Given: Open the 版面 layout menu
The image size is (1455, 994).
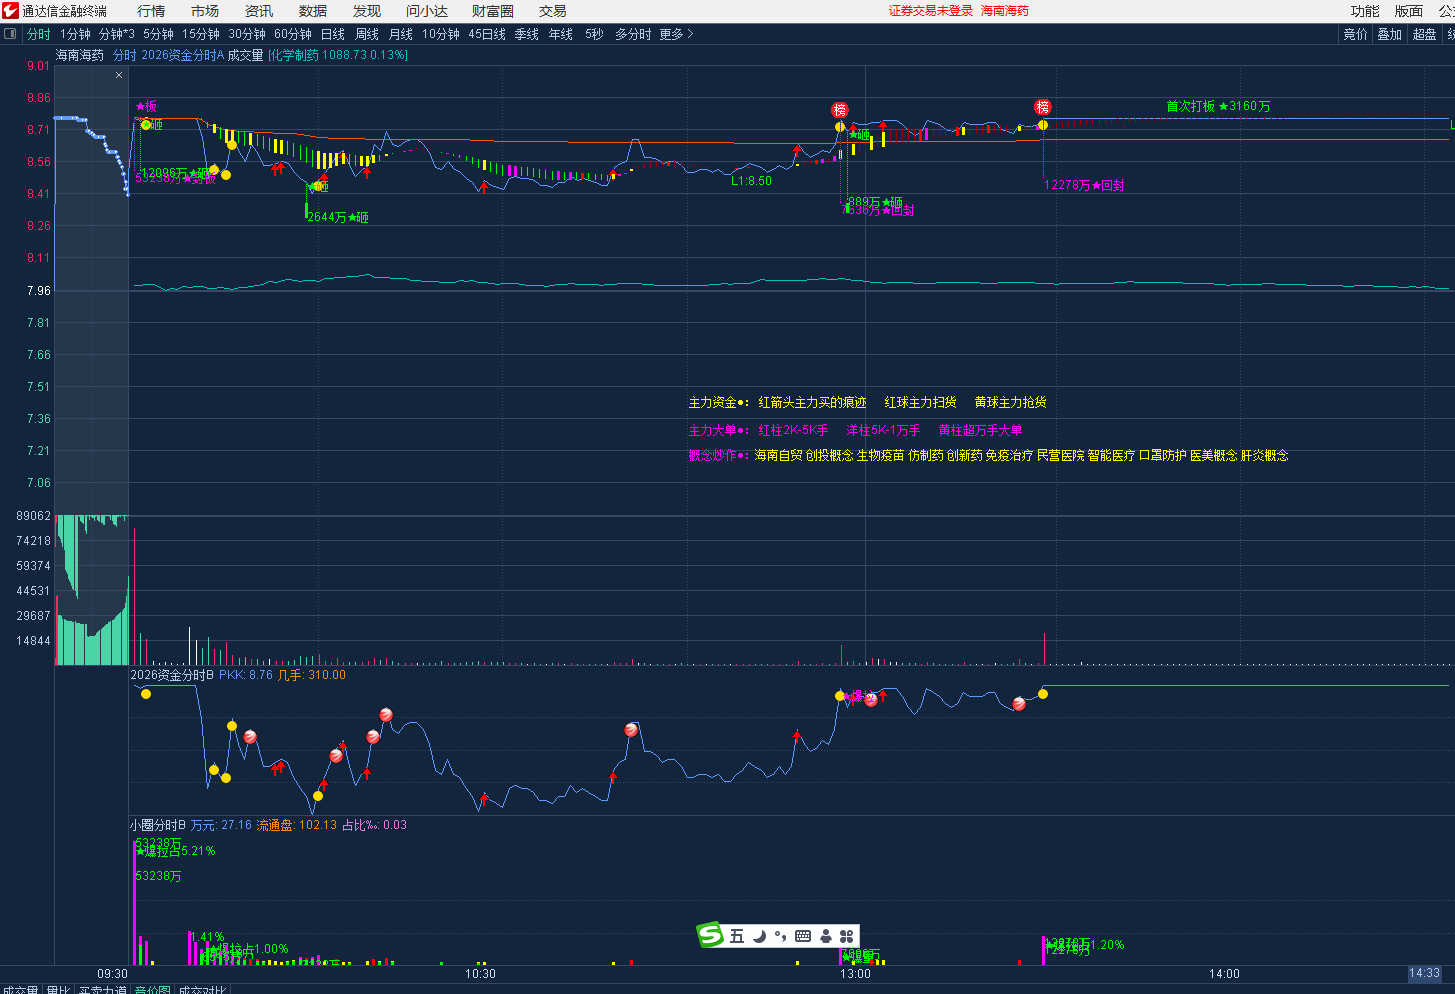Looking at the screenshot, I should coord(1408,11).
